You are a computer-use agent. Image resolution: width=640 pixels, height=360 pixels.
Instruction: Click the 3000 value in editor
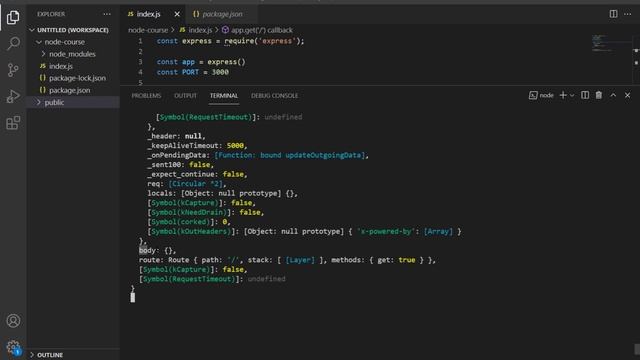(x=220, y=72)
